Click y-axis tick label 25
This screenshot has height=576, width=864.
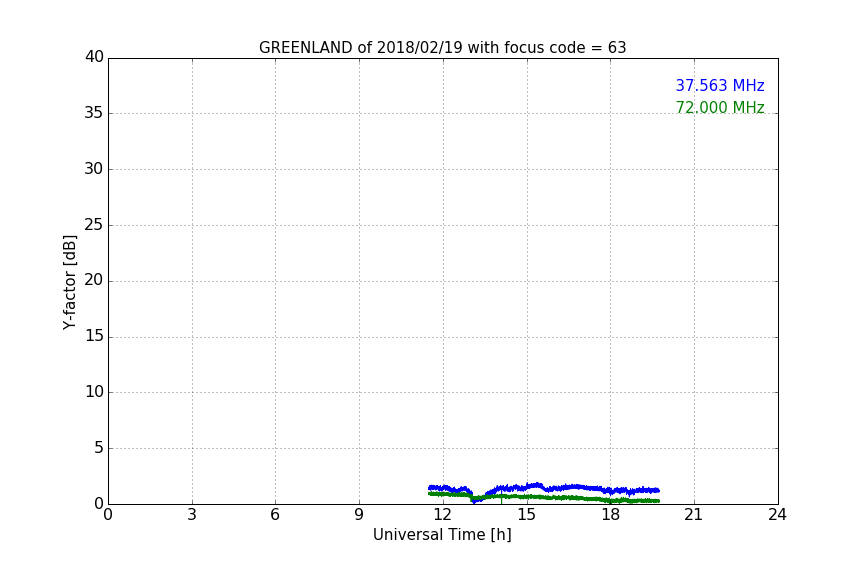(x=94, y=224)
